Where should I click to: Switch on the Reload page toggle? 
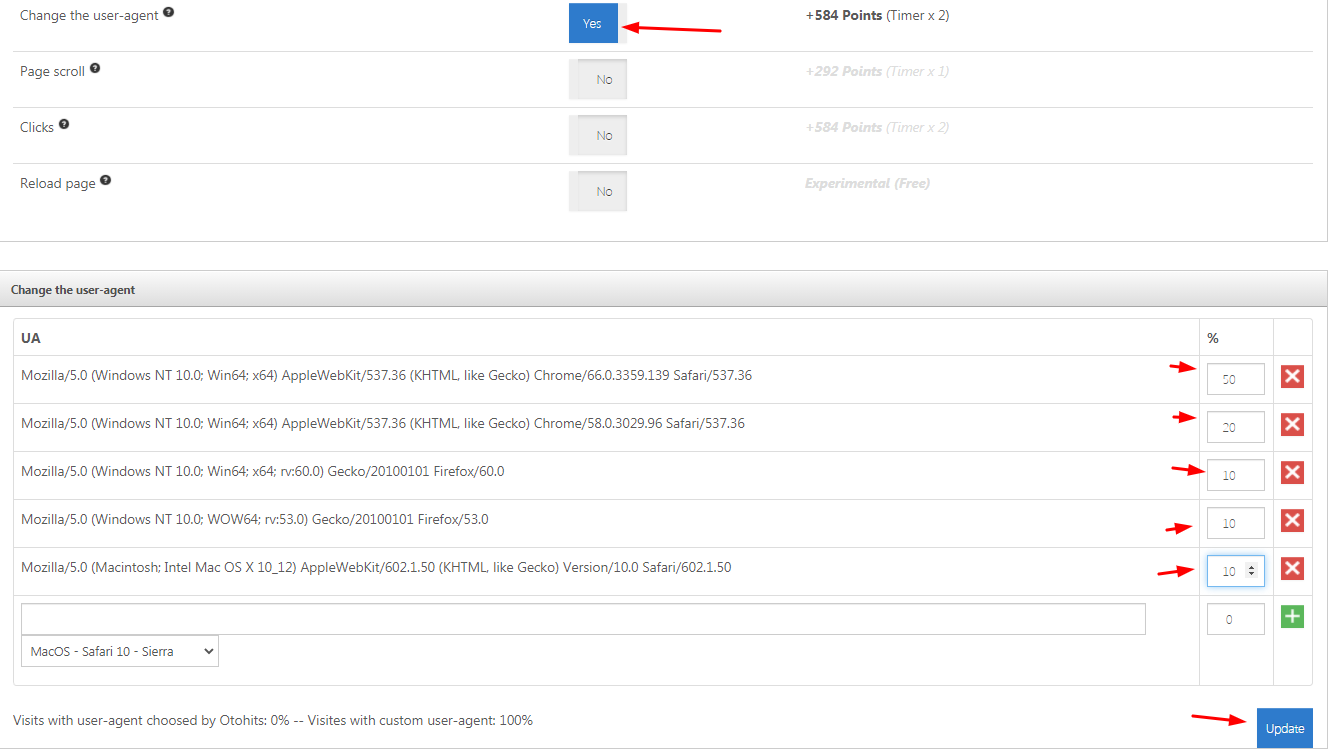coord(598,191)
